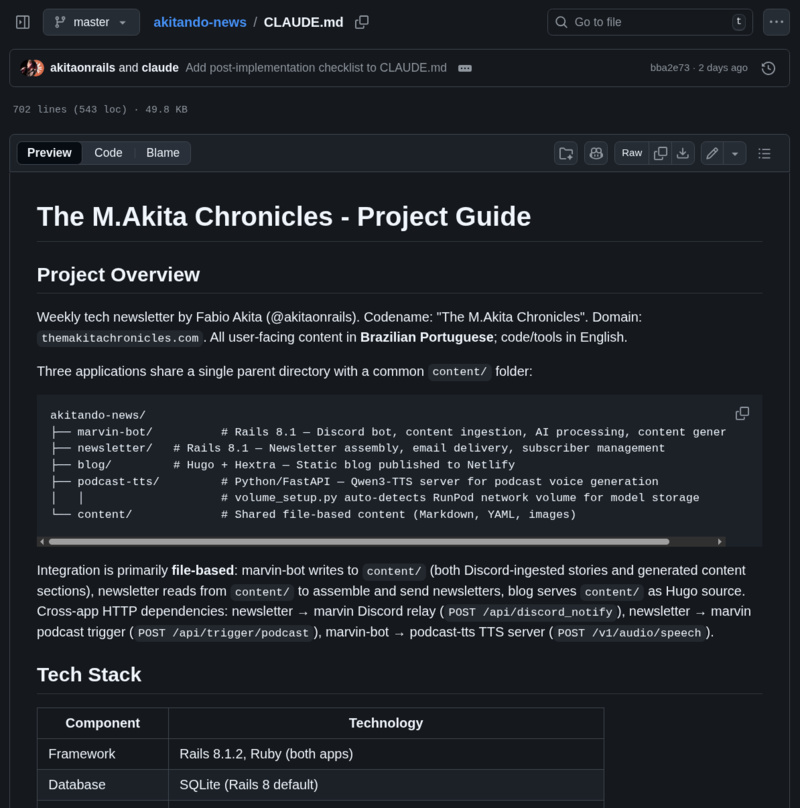The width and height of the screenshot is (800, 808).
Task: Click the akitaonrails author name
Action: coord(82,68)
